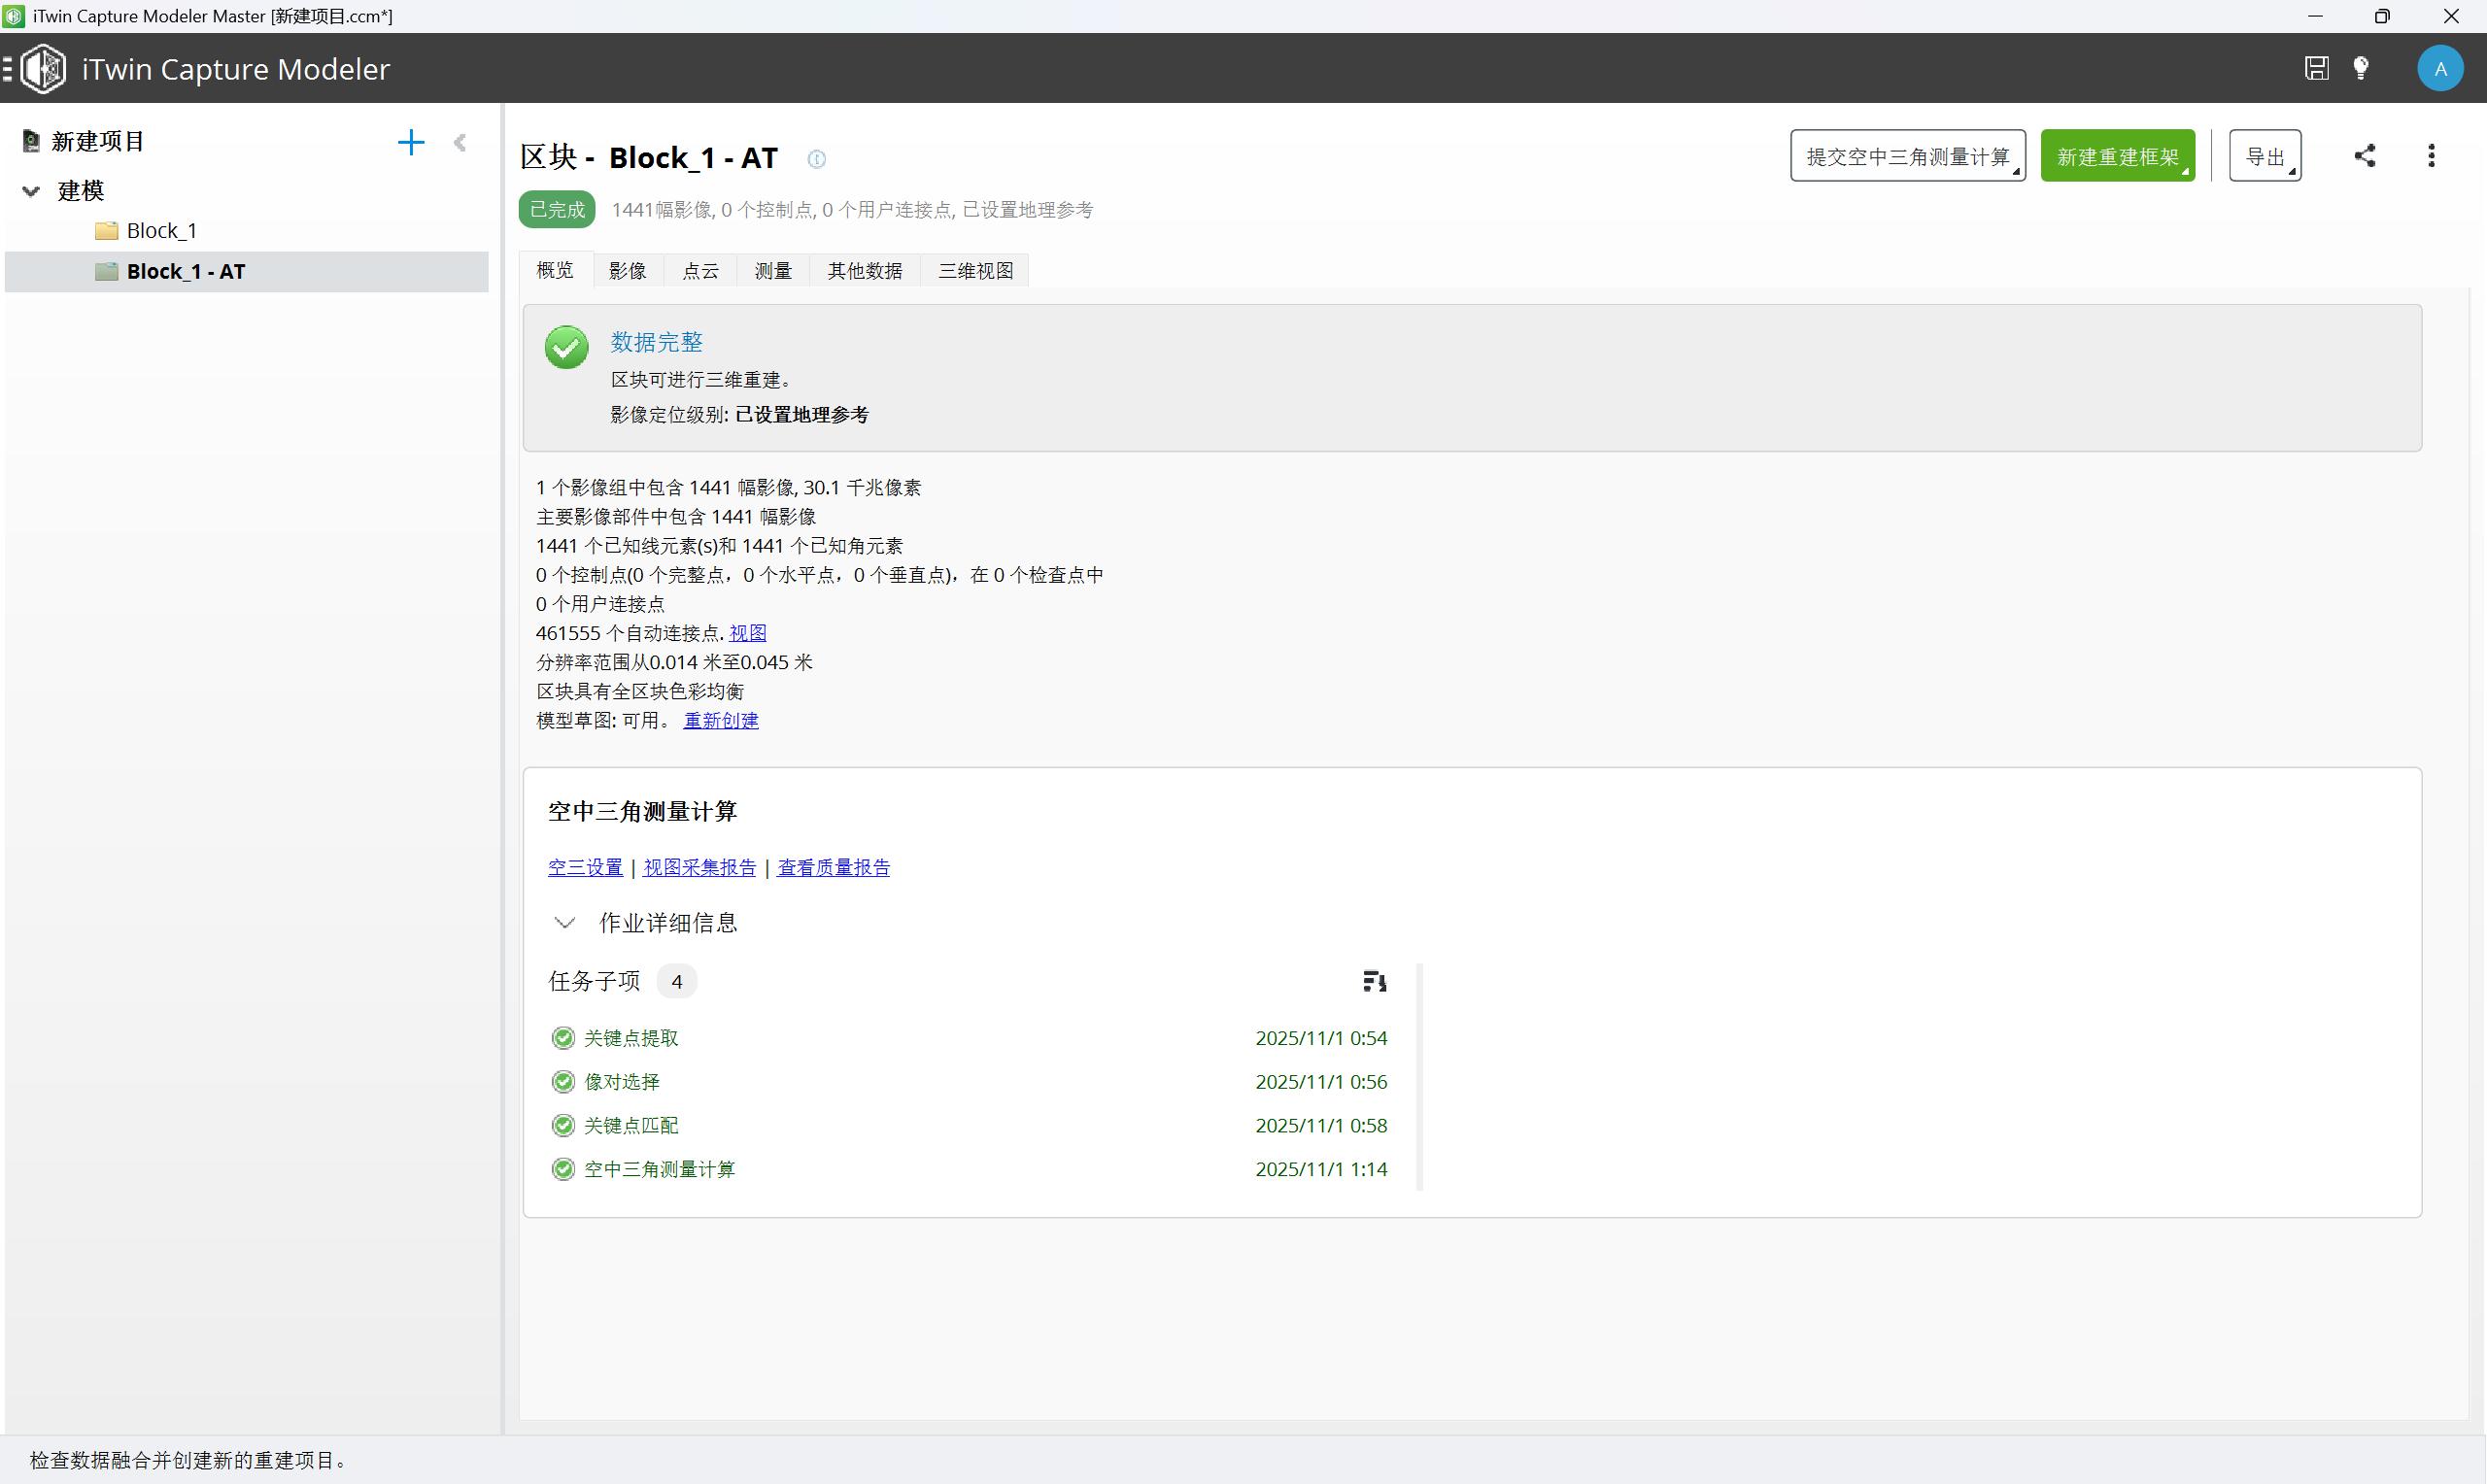
Task: Collapse the 作业详细信息 section
Action: [x=565, y=923]
